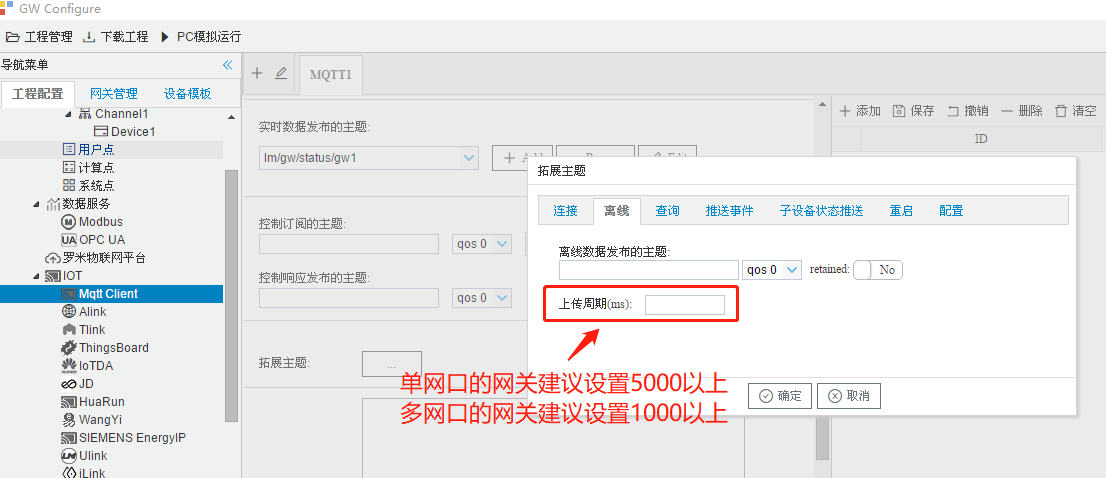This screenshot has height=478, width=1106.
Task: Switch to 网关管理 tab
Action: point(114,94)
